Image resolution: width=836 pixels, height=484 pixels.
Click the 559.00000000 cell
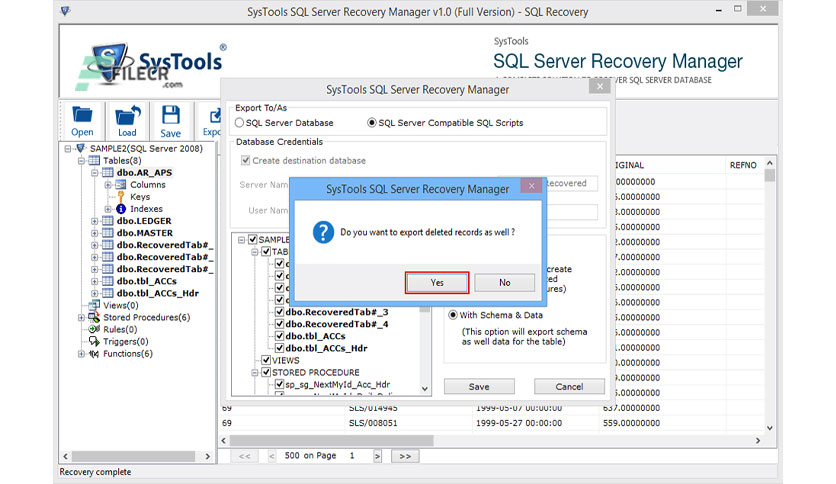pos(631,423)
